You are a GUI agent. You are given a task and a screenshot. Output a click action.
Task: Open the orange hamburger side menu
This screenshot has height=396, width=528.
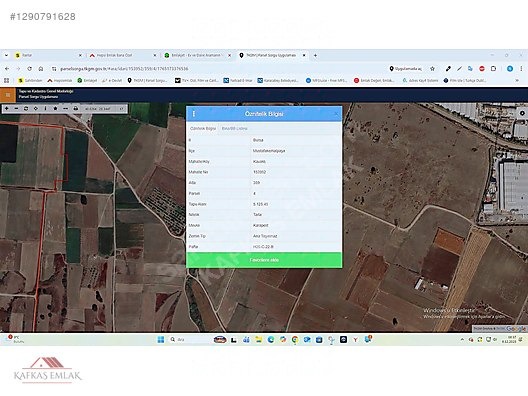(8, 95)
